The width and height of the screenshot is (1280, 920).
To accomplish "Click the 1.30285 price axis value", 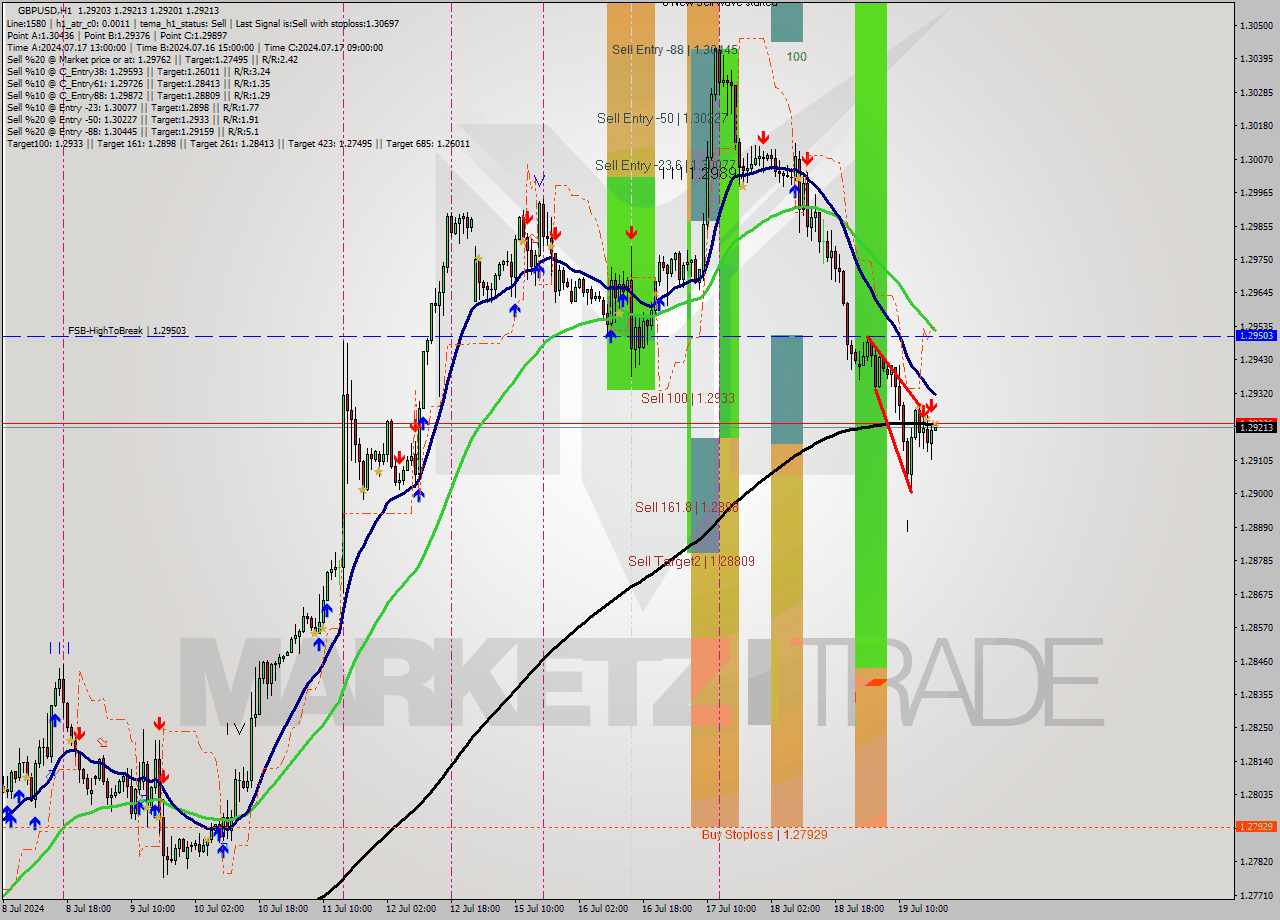I will [1256, 92].
